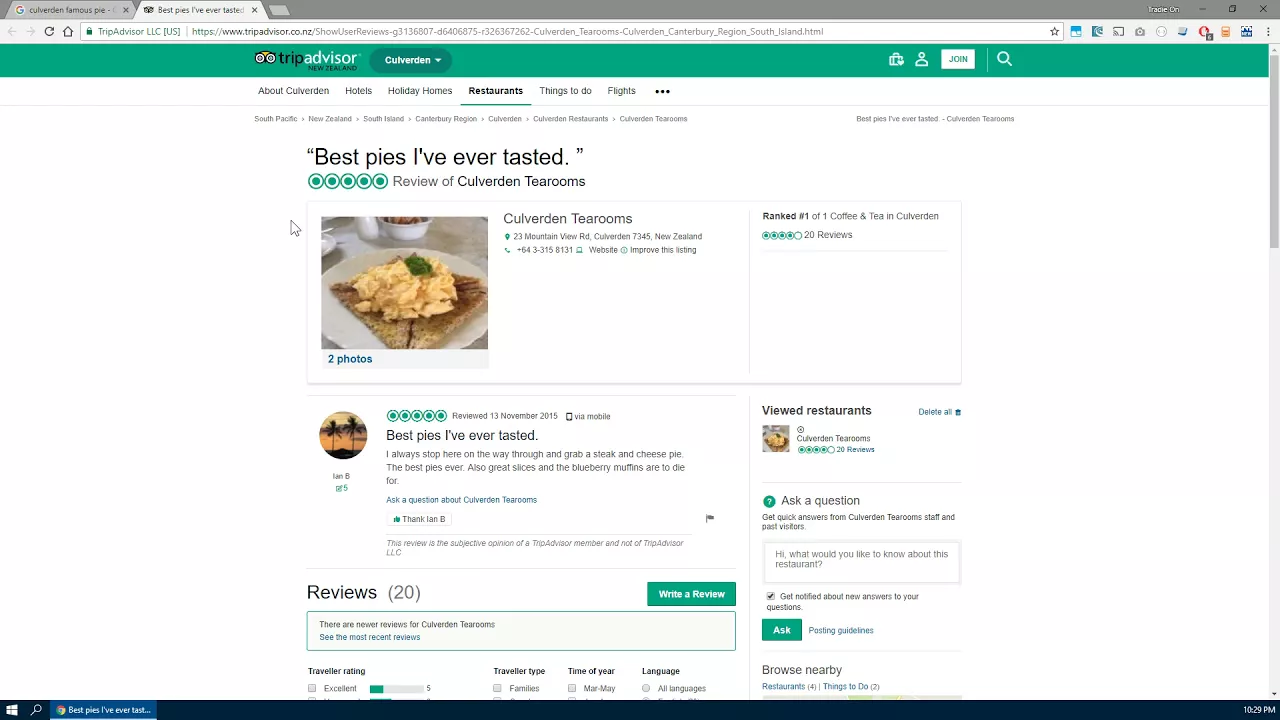Viewport: 1280px width, 720px height.
Task: Open Windows taskbar search icon
Action: point(37,710)
